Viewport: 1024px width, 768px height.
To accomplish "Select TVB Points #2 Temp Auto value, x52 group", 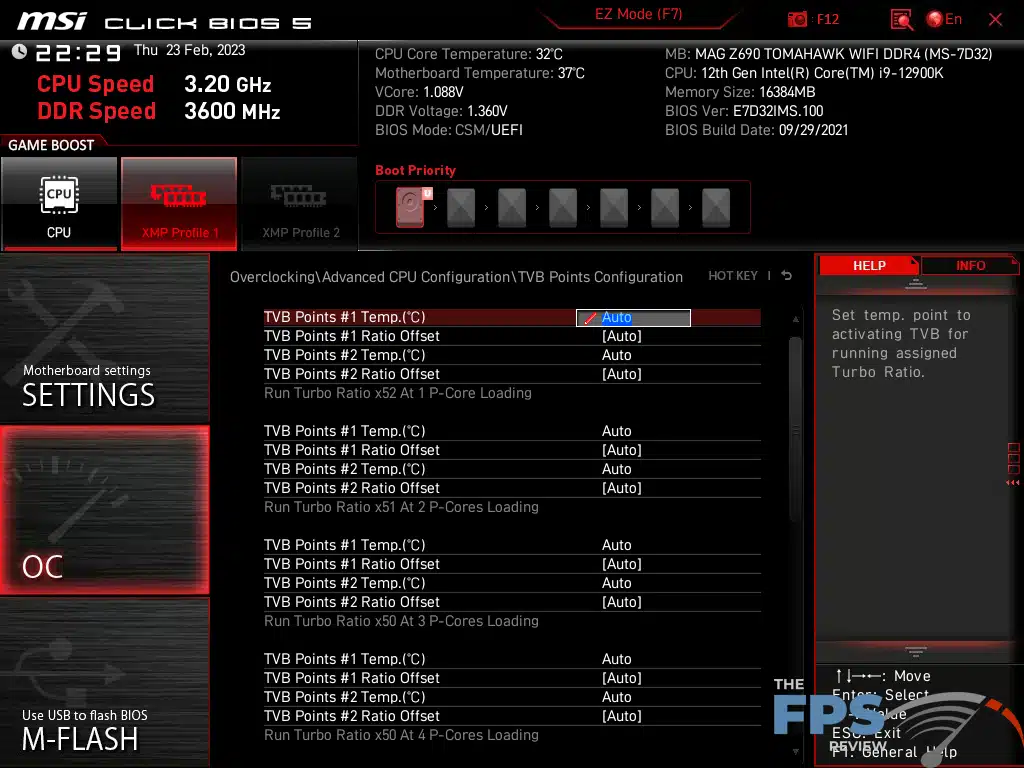I will tap(616, 355).
